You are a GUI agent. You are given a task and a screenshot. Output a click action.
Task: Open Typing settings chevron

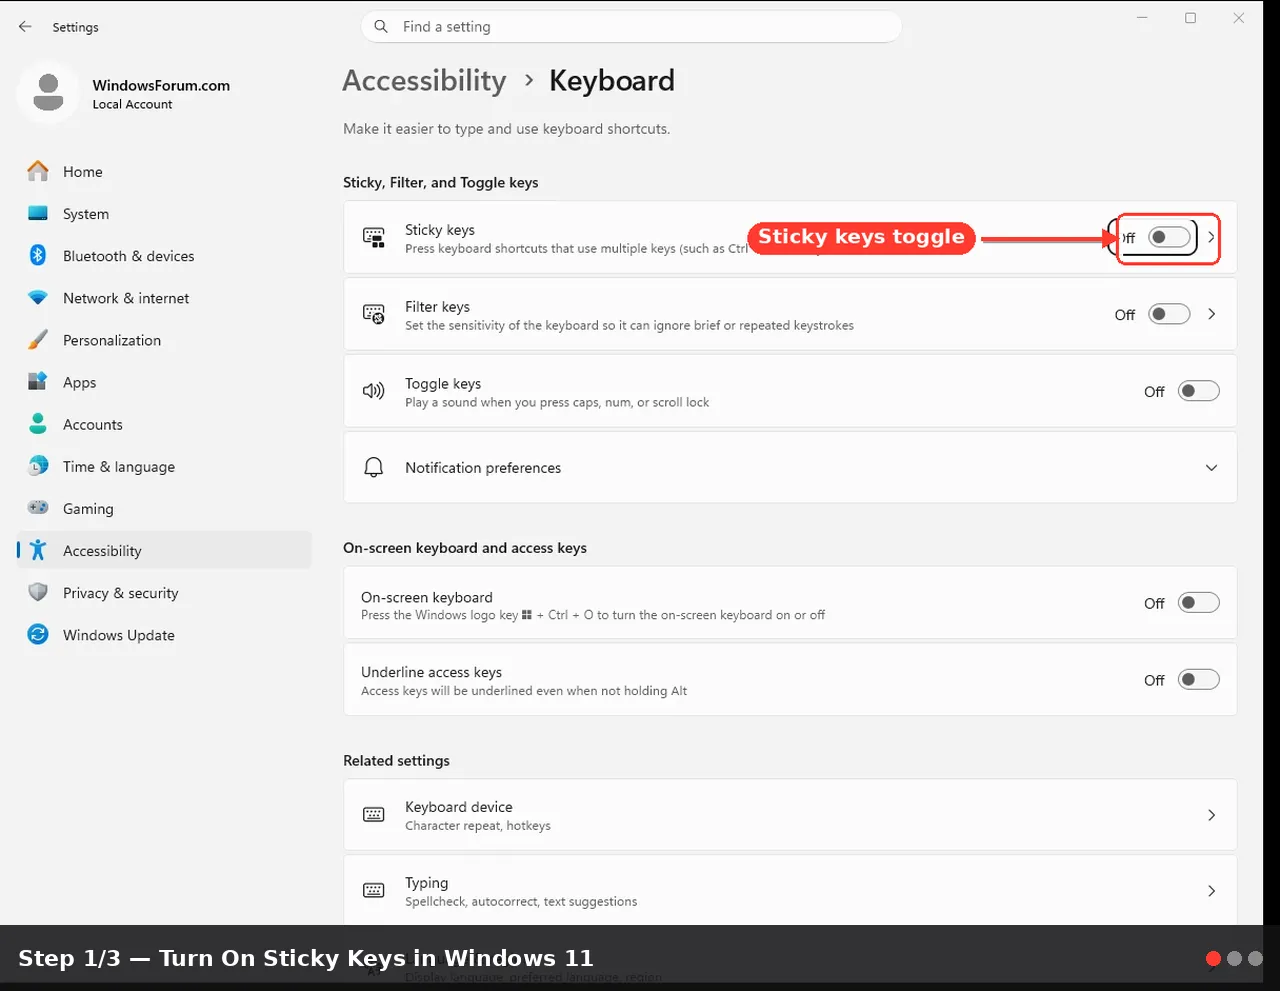point(1211,890)
